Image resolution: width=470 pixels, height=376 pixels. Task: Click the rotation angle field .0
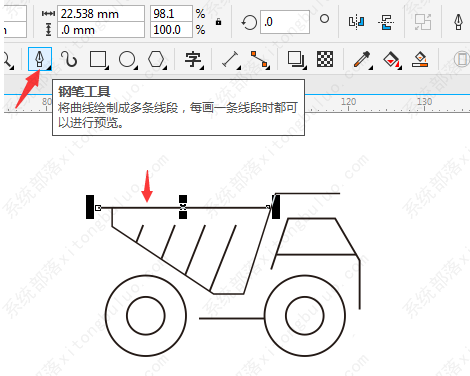click(x=285, y=22)
